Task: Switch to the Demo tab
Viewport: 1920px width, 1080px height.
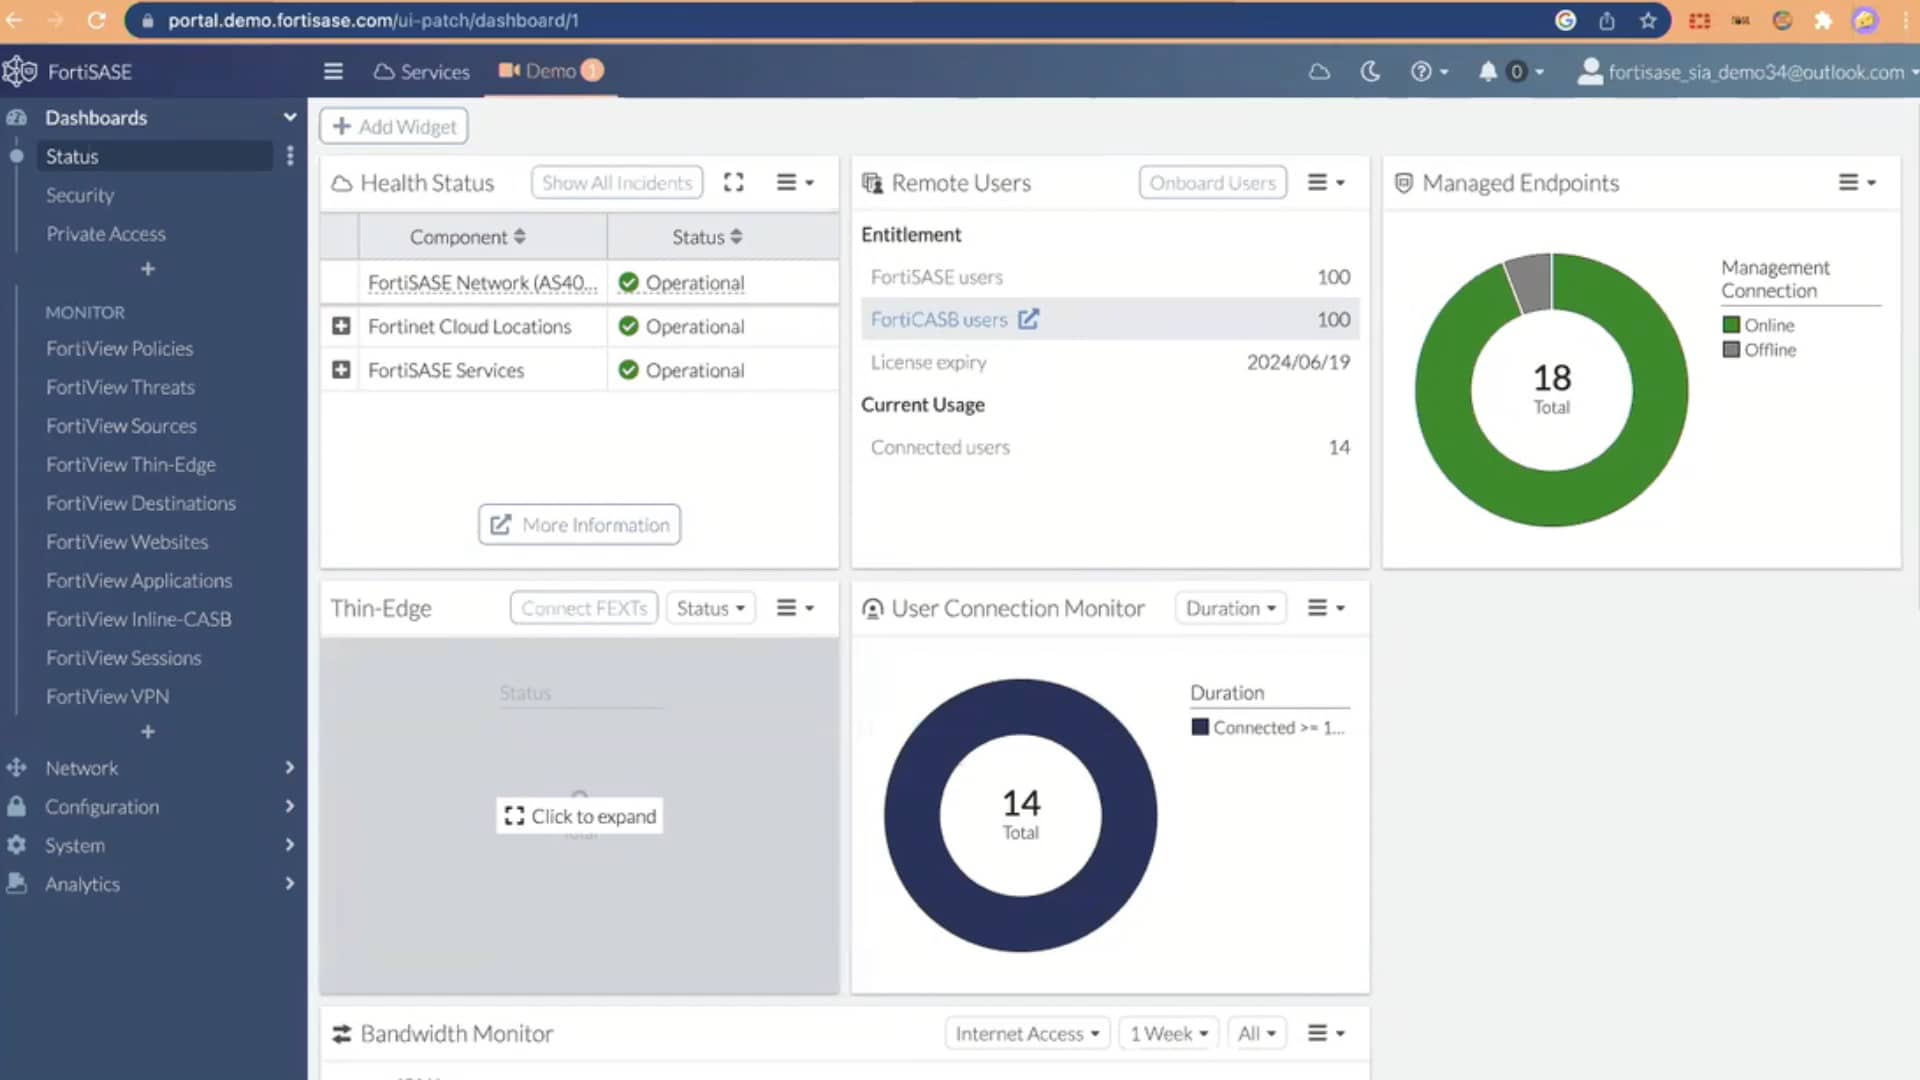Action: click(548, 71)
